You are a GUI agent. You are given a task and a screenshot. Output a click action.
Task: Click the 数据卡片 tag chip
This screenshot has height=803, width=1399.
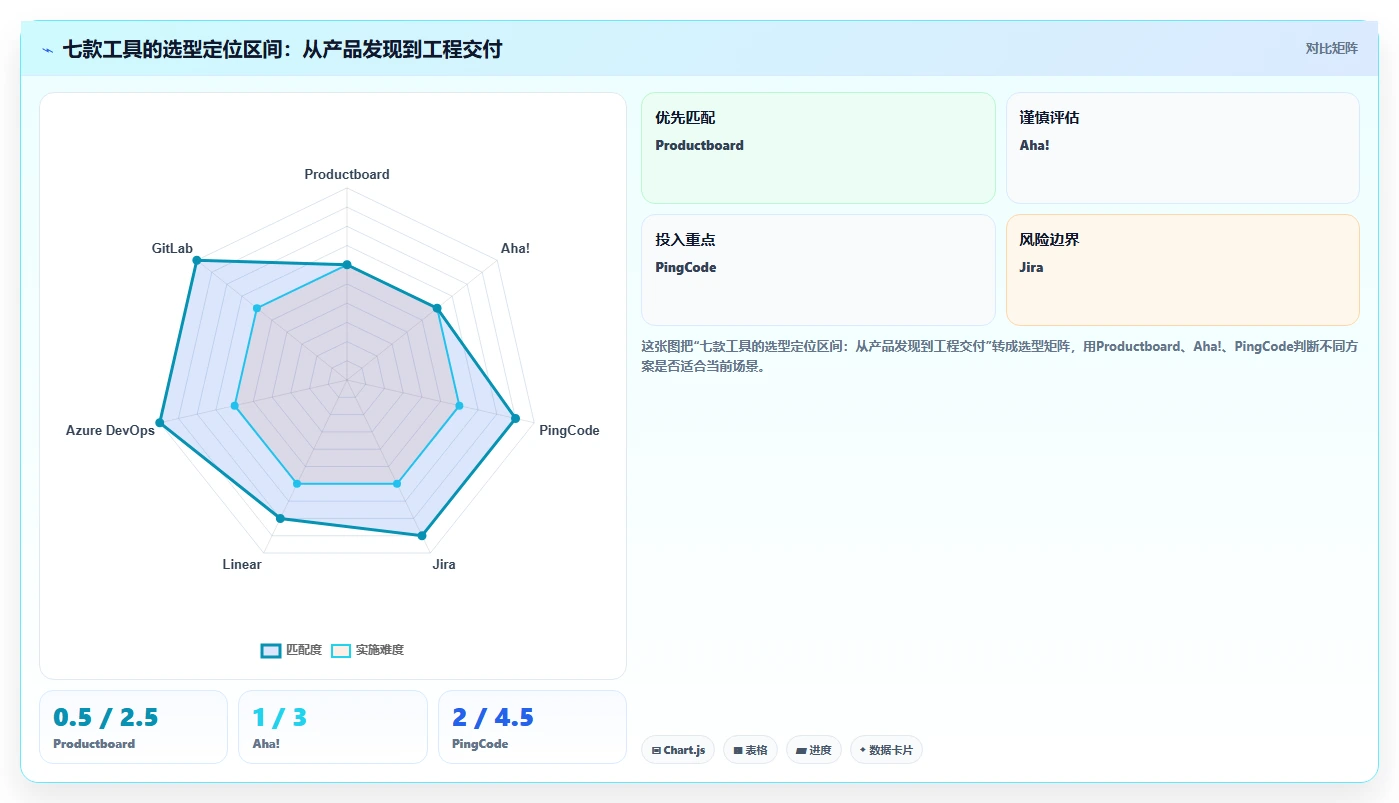pyautogui.click(x=886, y=750)
